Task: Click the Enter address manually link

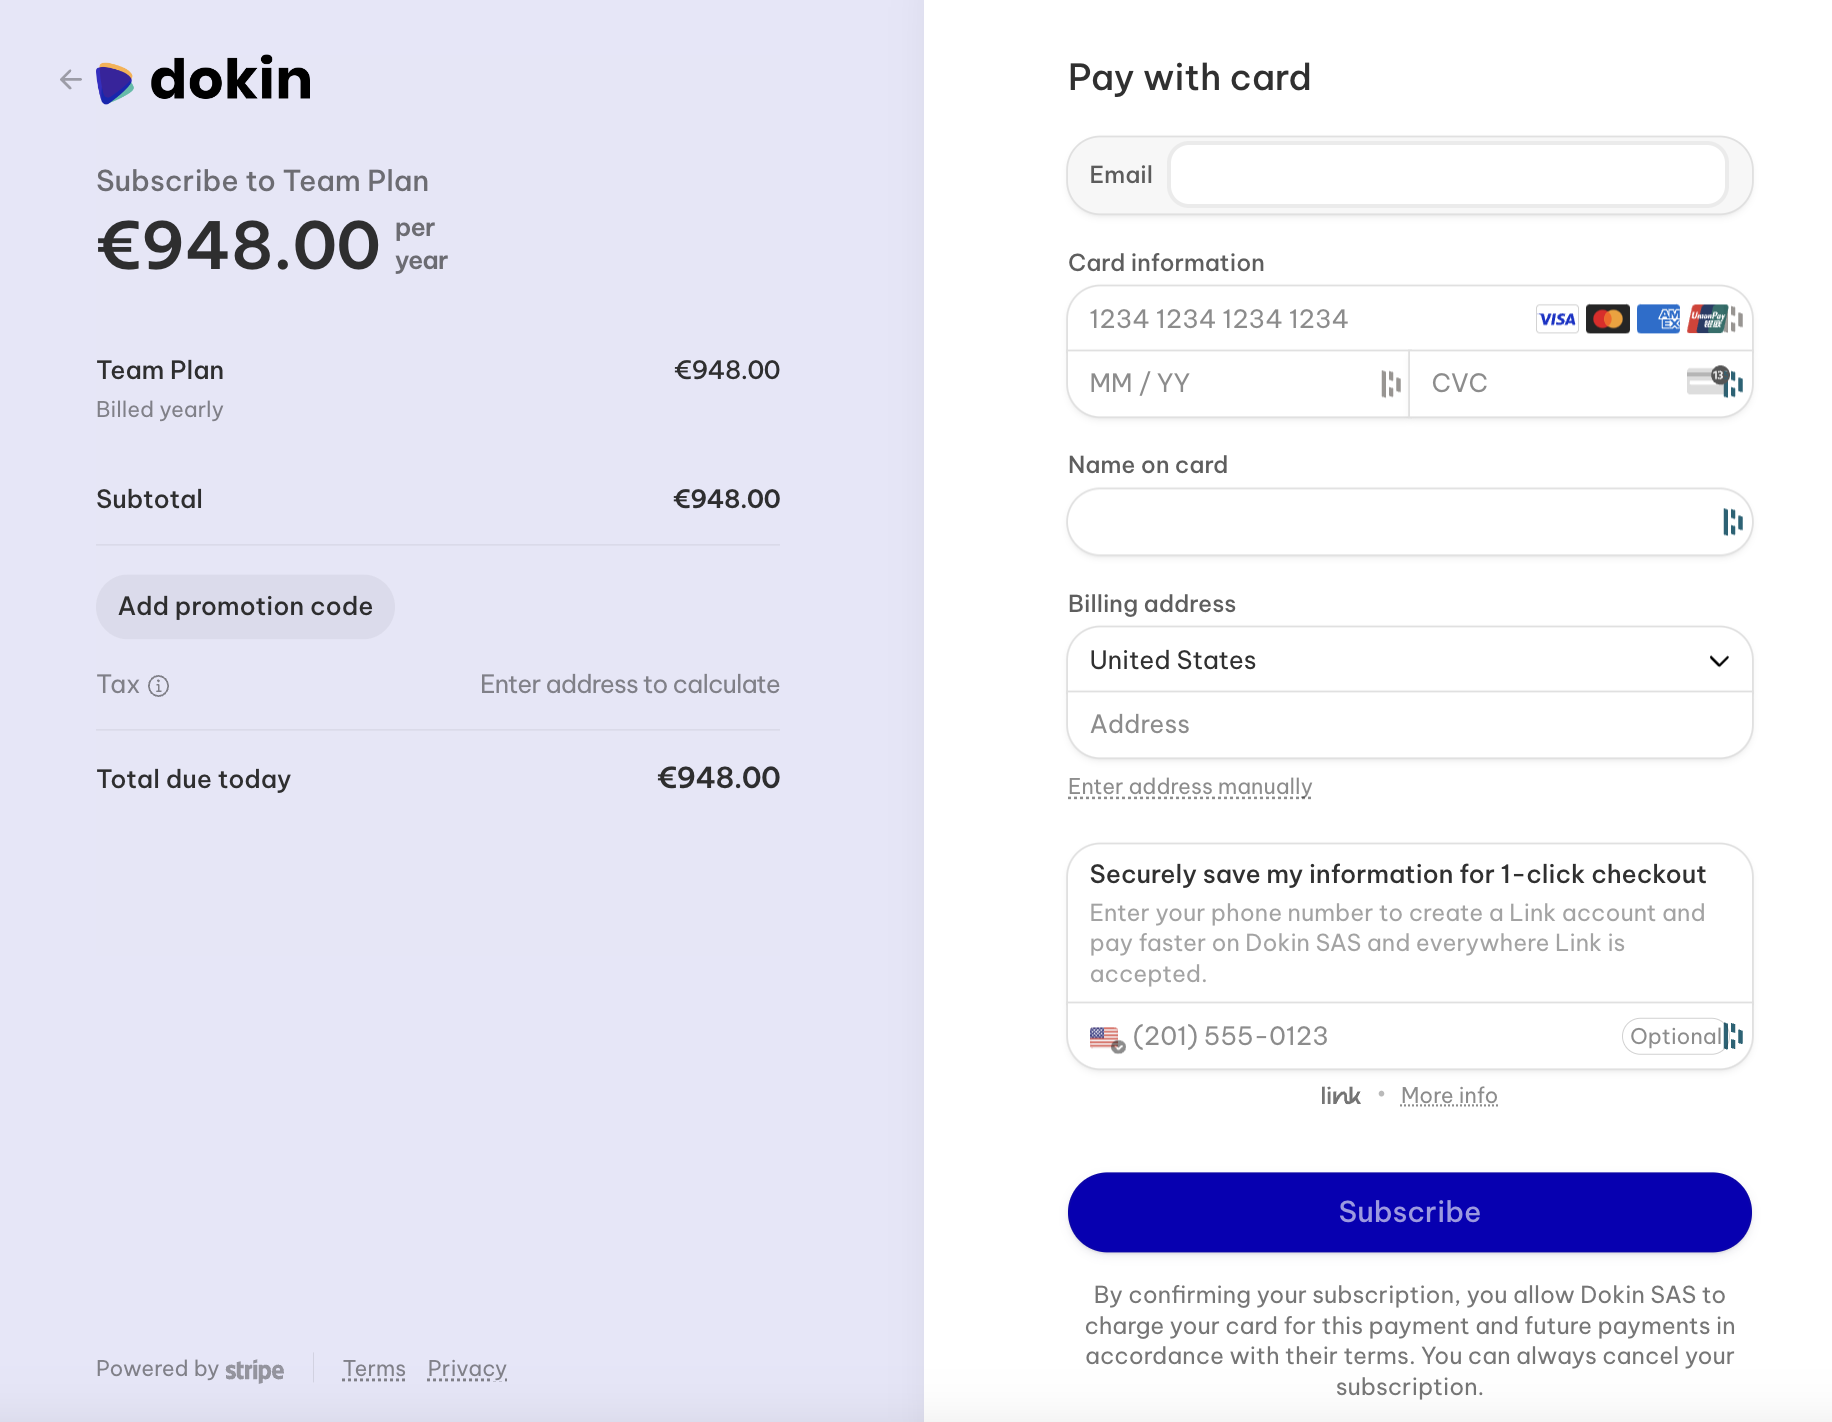Action: coord(1189,787)
